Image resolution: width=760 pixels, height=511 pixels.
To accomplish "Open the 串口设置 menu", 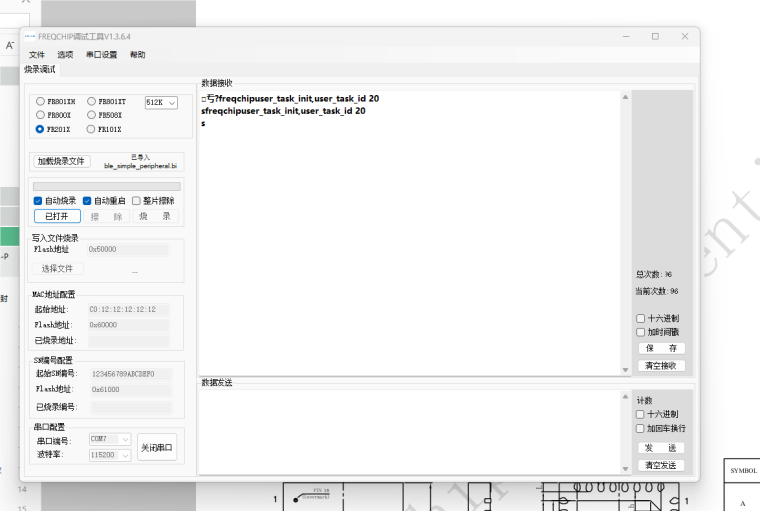I will pos(101,55).
